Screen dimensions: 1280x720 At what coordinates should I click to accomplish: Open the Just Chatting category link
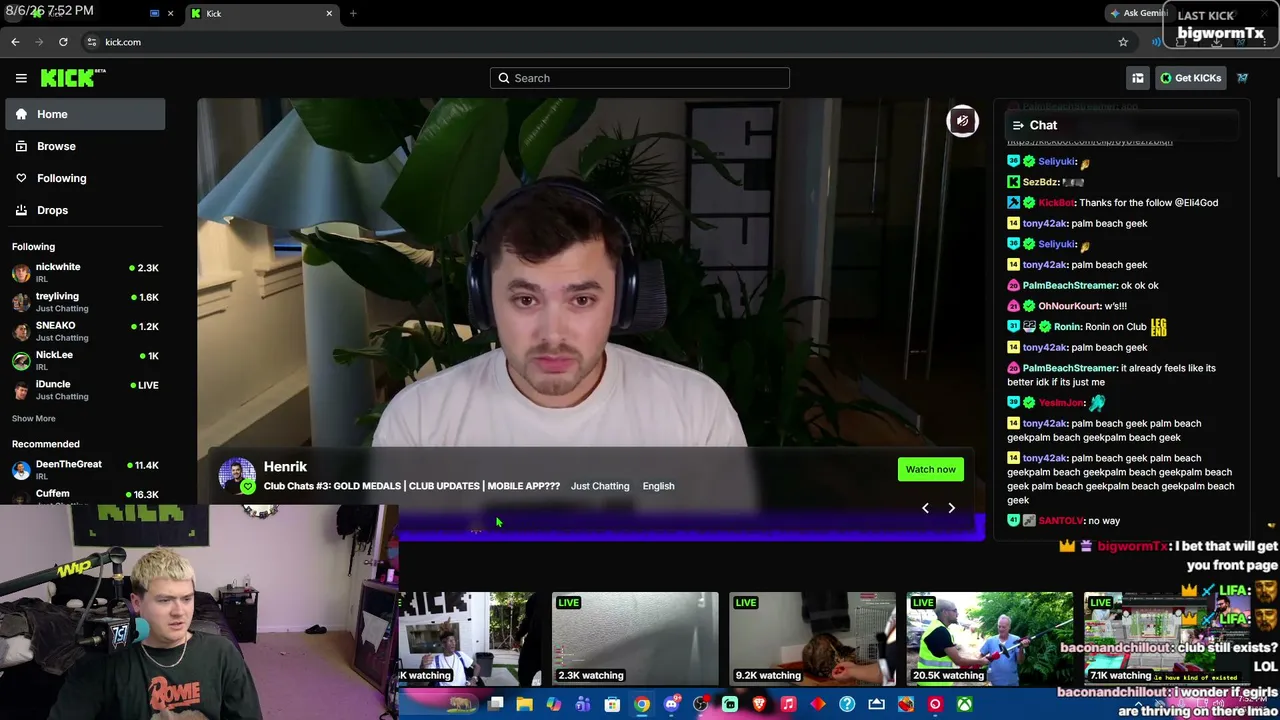(x=600, y=486)
